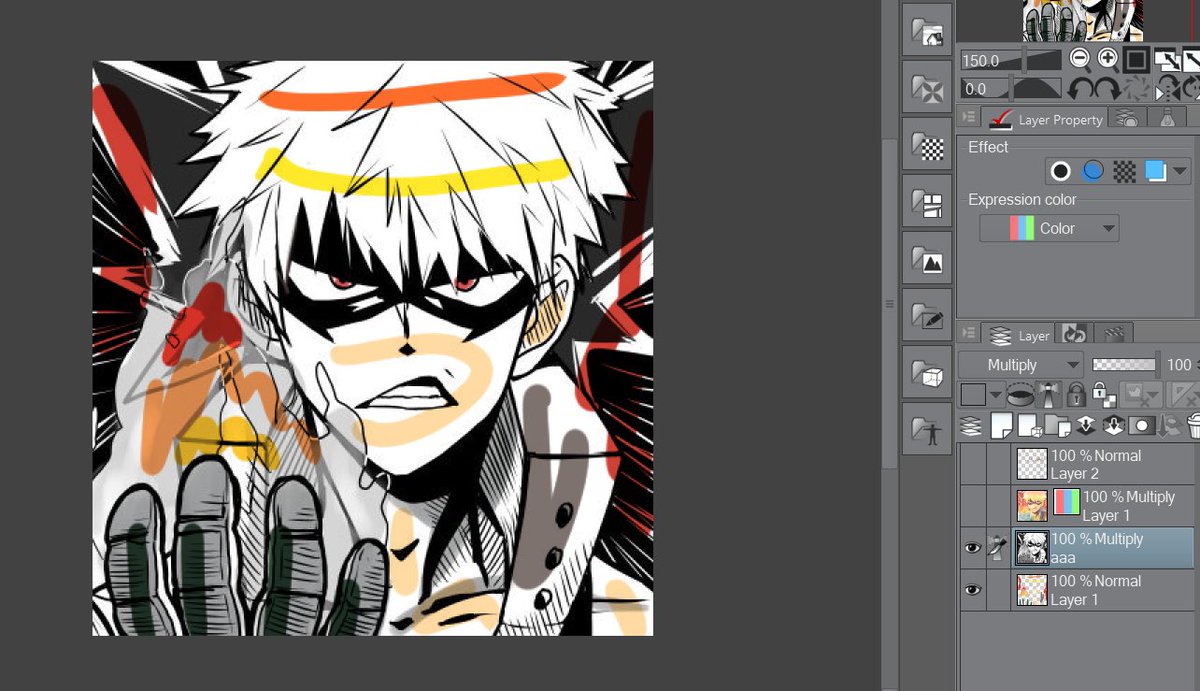Hide the aaa layer

click(x=972, y=547)
